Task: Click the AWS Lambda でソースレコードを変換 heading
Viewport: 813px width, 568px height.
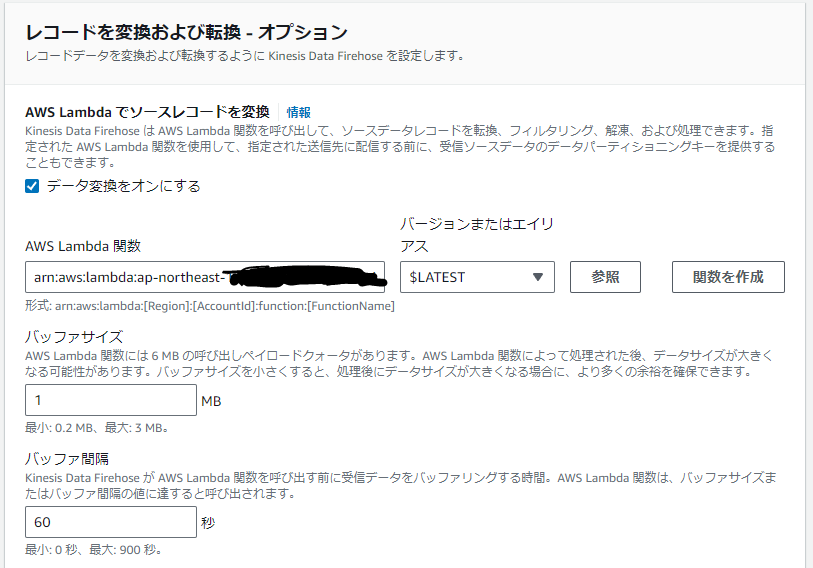Action: tap(147, 112)
